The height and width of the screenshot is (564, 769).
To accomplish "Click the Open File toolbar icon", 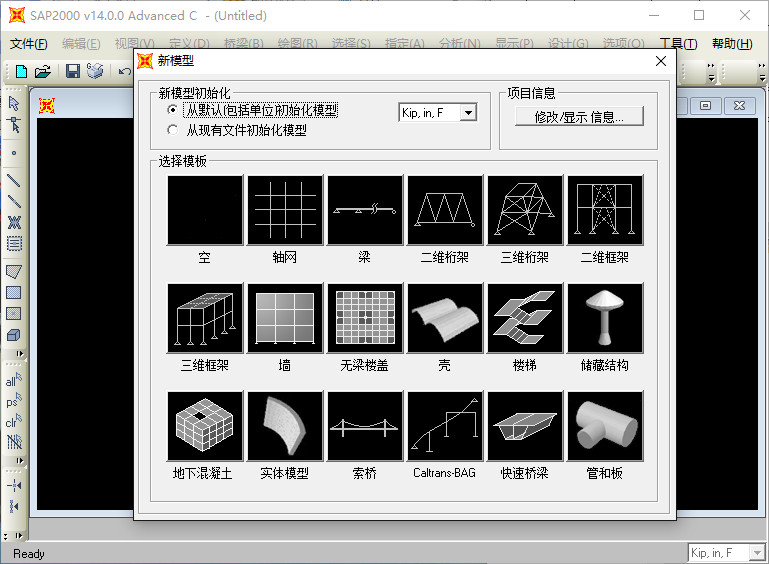I will [43, 72].
